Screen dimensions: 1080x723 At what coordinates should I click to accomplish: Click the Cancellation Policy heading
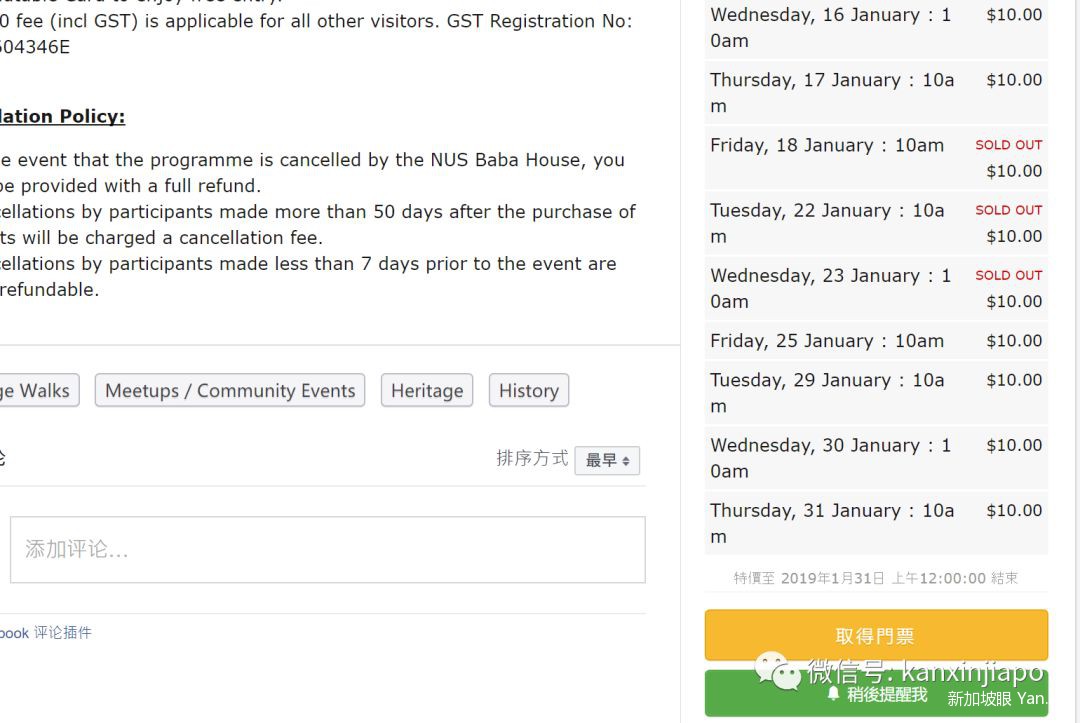(62, 116)
